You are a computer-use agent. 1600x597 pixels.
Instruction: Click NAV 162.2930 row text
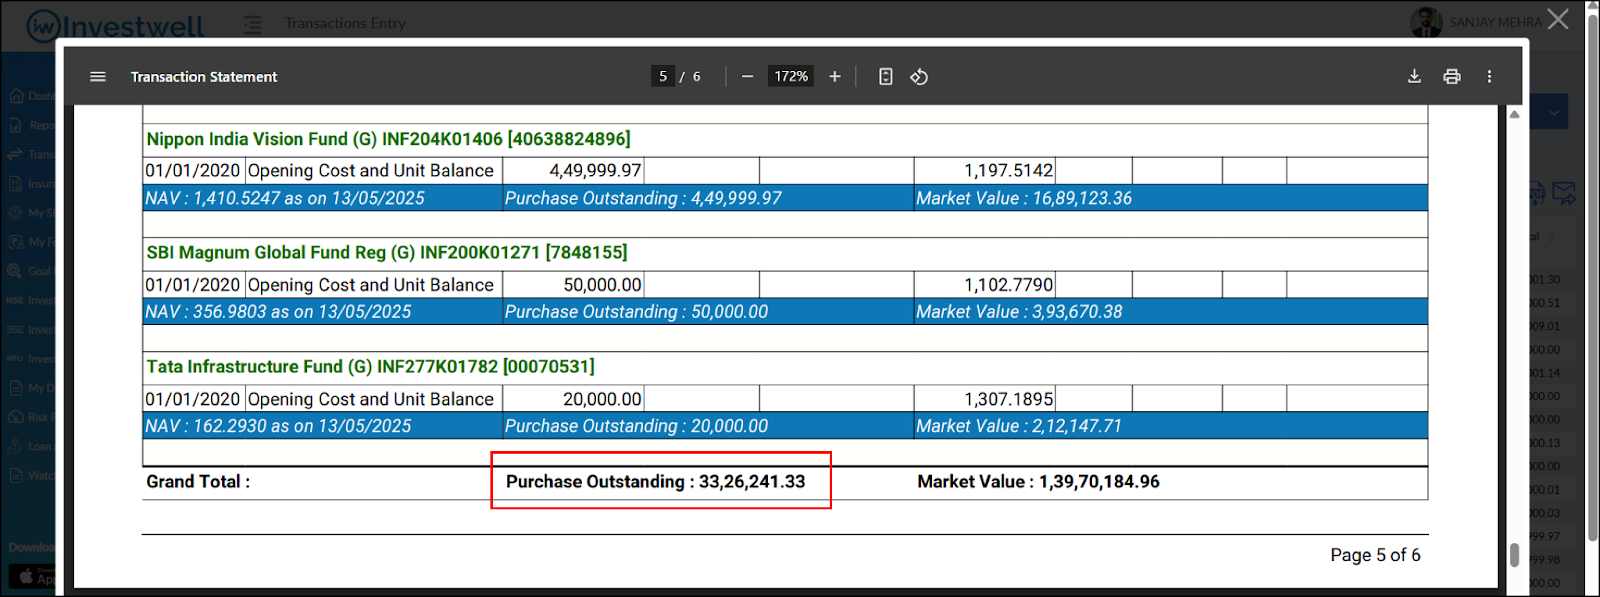[278, 426]
